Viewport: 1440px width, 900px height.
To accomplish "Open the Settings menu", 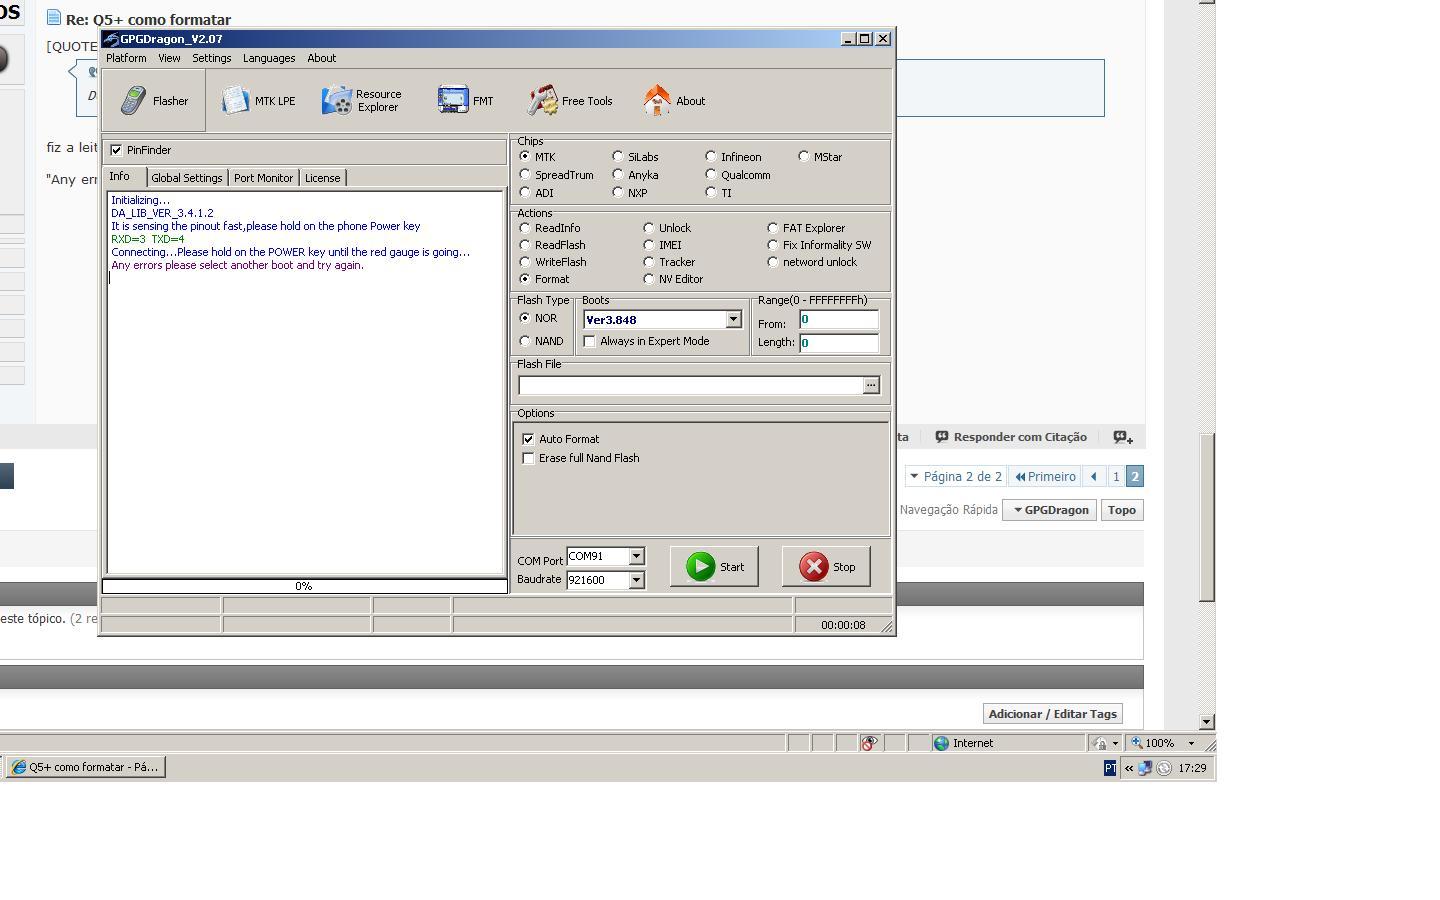I will 212,58.
